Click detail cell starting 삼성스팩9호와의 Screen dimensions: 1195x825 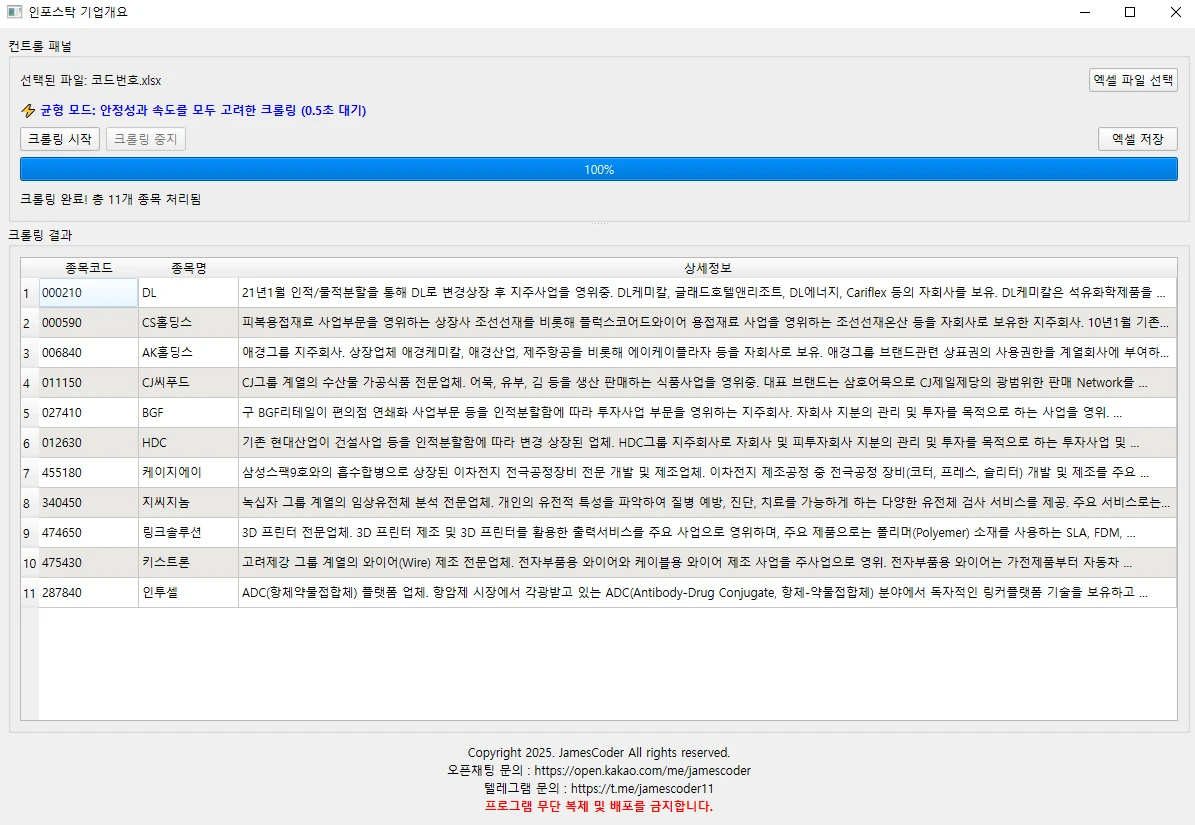tap(707, 472)
